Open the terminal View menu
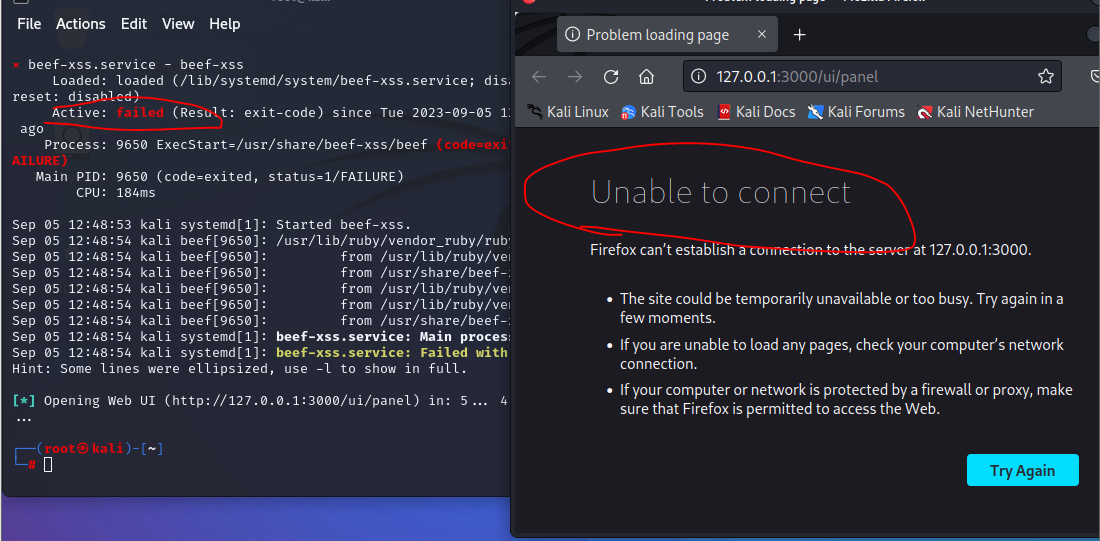 [x=178, y=24]
